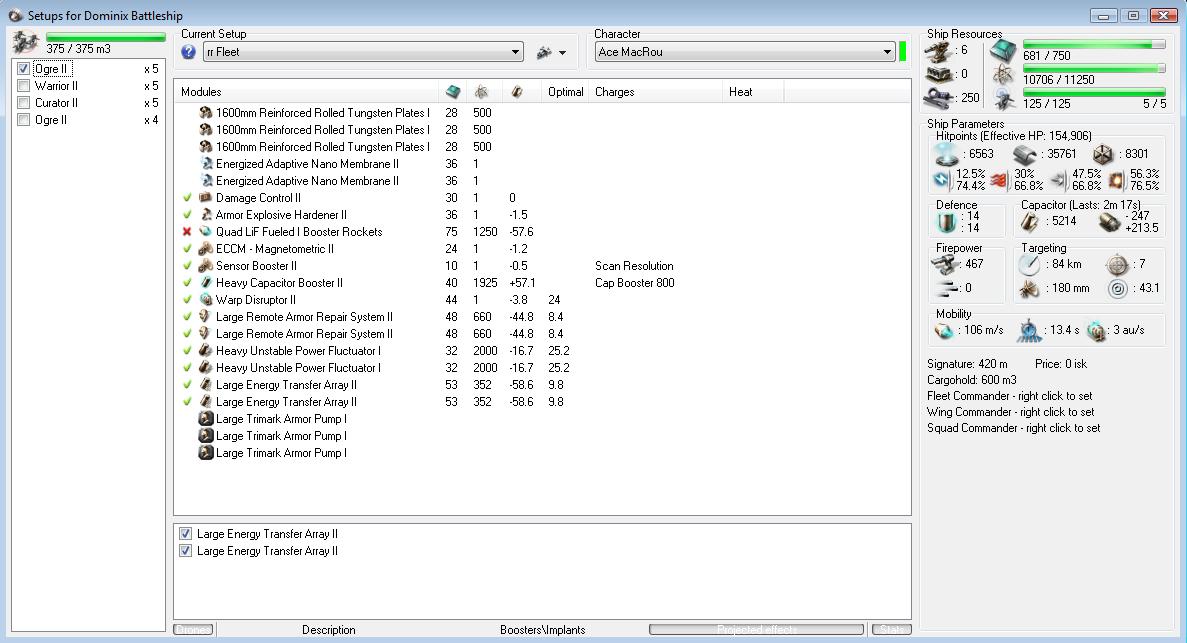Click the Cap Booster 800 charge cell
Viewport: 1187px width, 643px height.
pyautogui.click(x=634, y=282)
